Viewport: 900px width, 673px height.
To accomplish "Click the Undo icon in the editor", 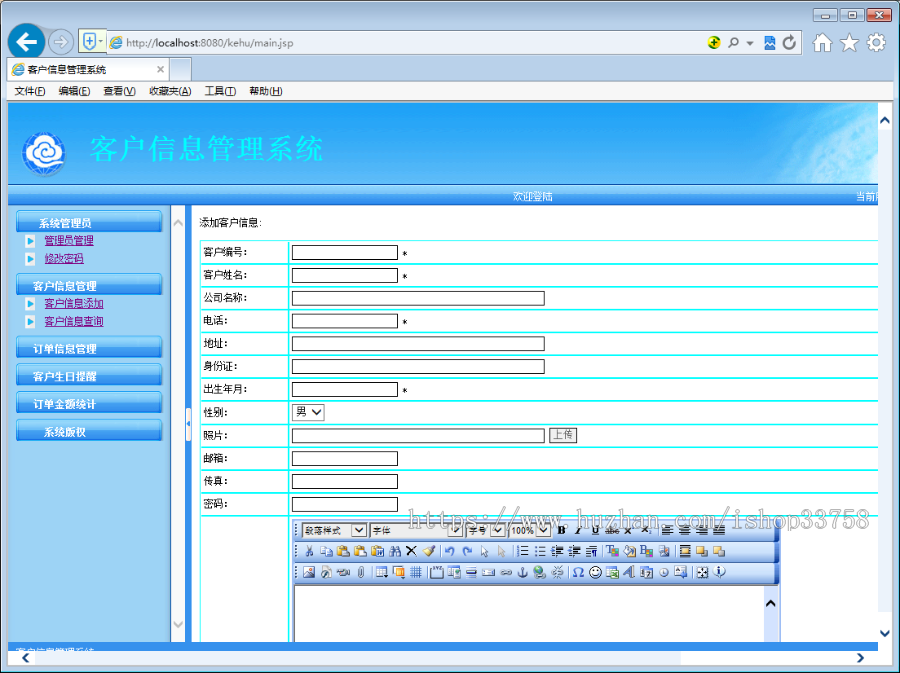I will click(448, 551).
